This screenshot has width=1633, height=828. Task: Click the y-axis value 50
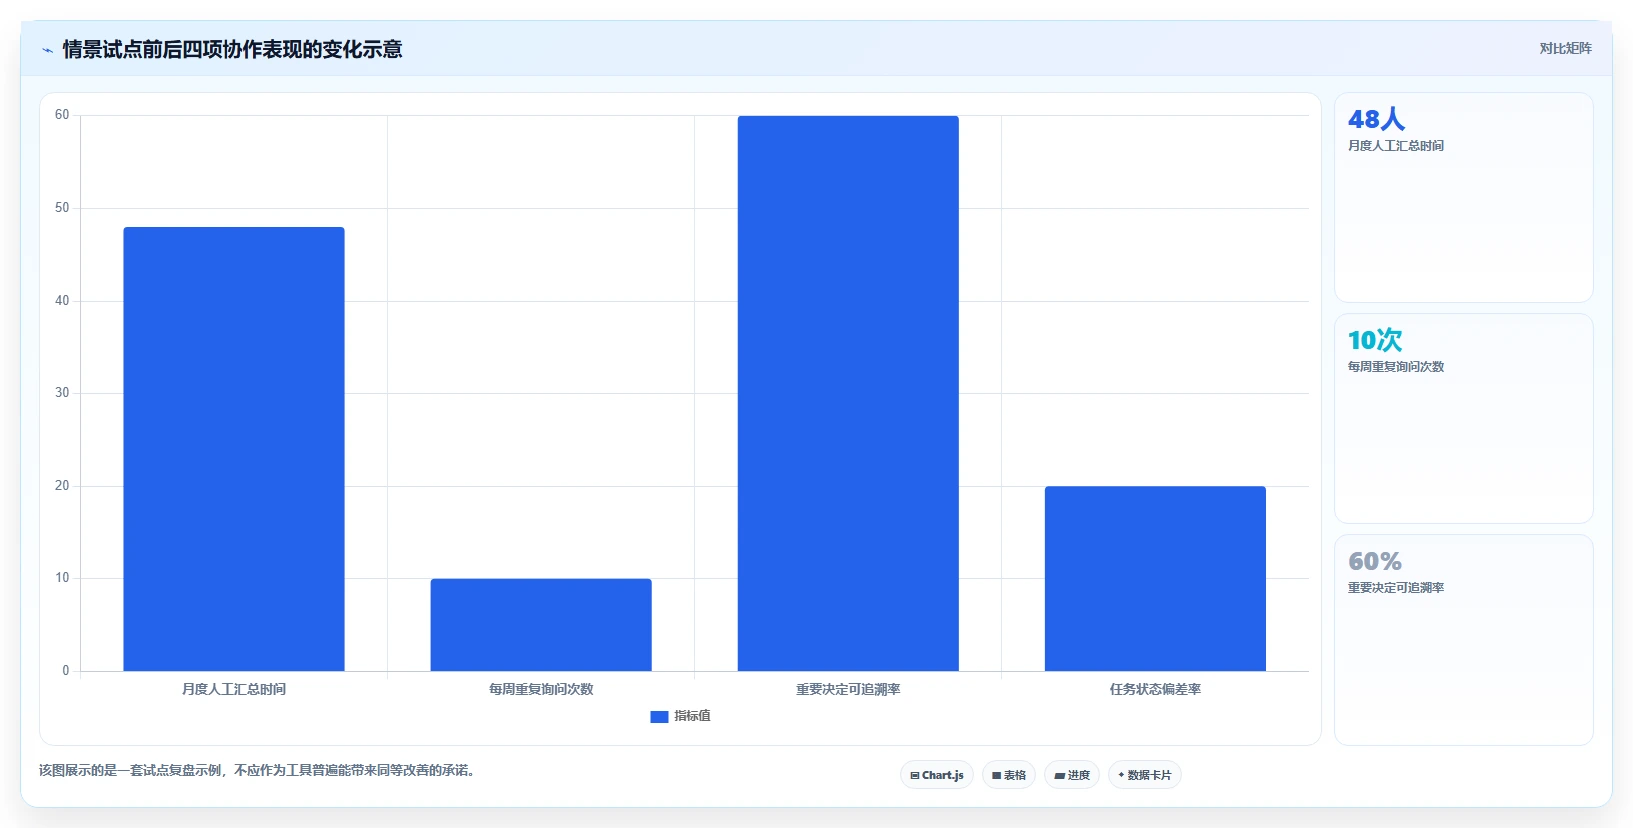tap(62, 208)
